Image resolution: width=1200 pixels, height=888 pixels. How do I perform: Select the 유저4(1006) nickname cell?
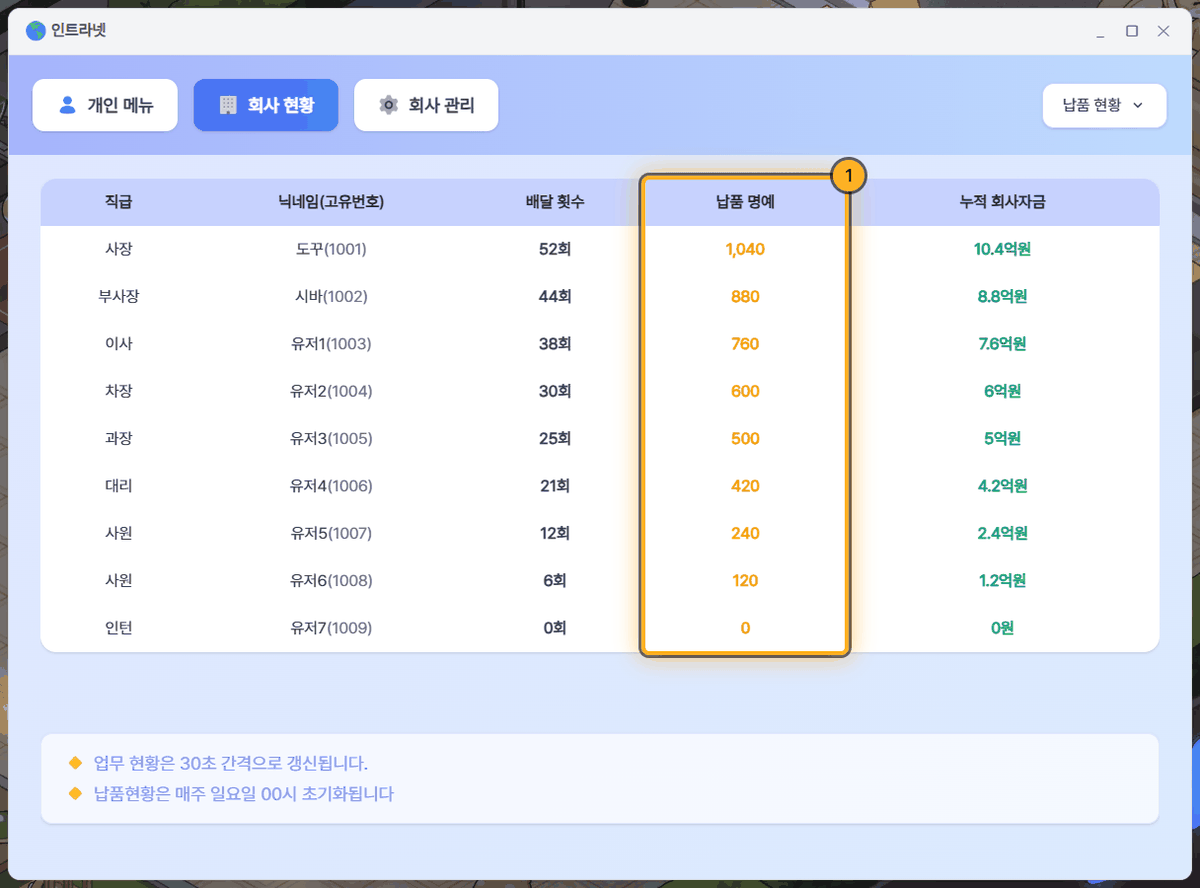click(x=331, y=486)
